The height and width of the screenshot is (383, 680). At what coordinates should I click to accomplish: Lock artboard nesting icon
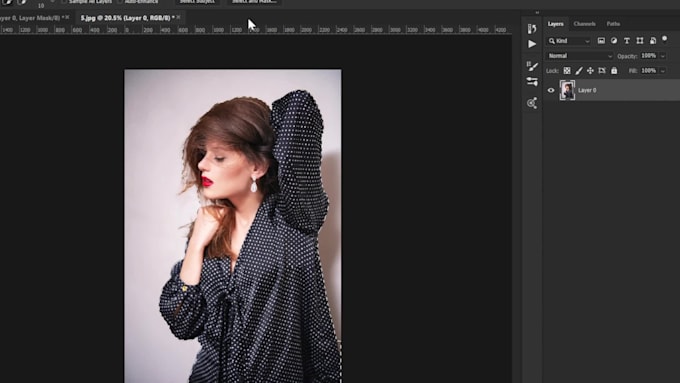pos(602,71)
